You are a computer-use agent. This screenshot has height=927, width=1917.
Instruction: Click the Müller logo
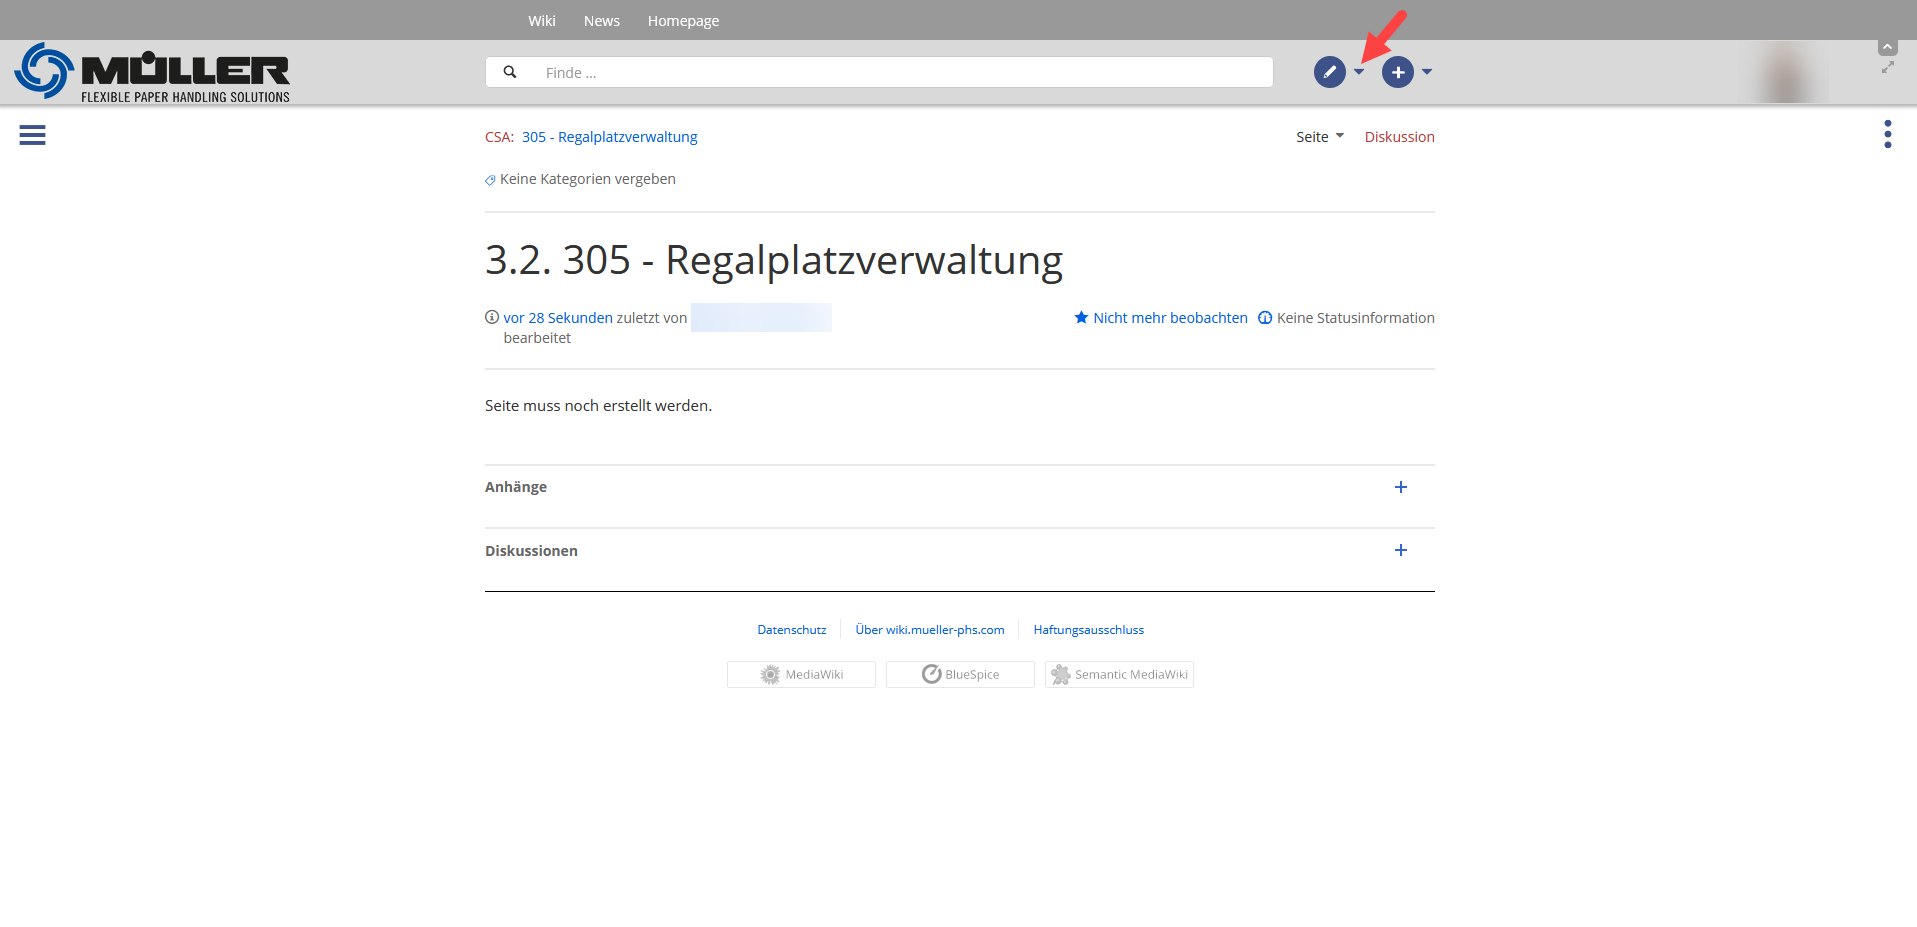click(152, 72)
